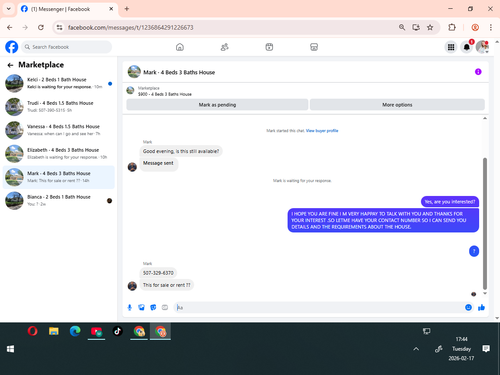Image resolution: width=500 pixels, height=375 pixels.
Task: Open the emoji picker in message box
Action: point(468,307)
